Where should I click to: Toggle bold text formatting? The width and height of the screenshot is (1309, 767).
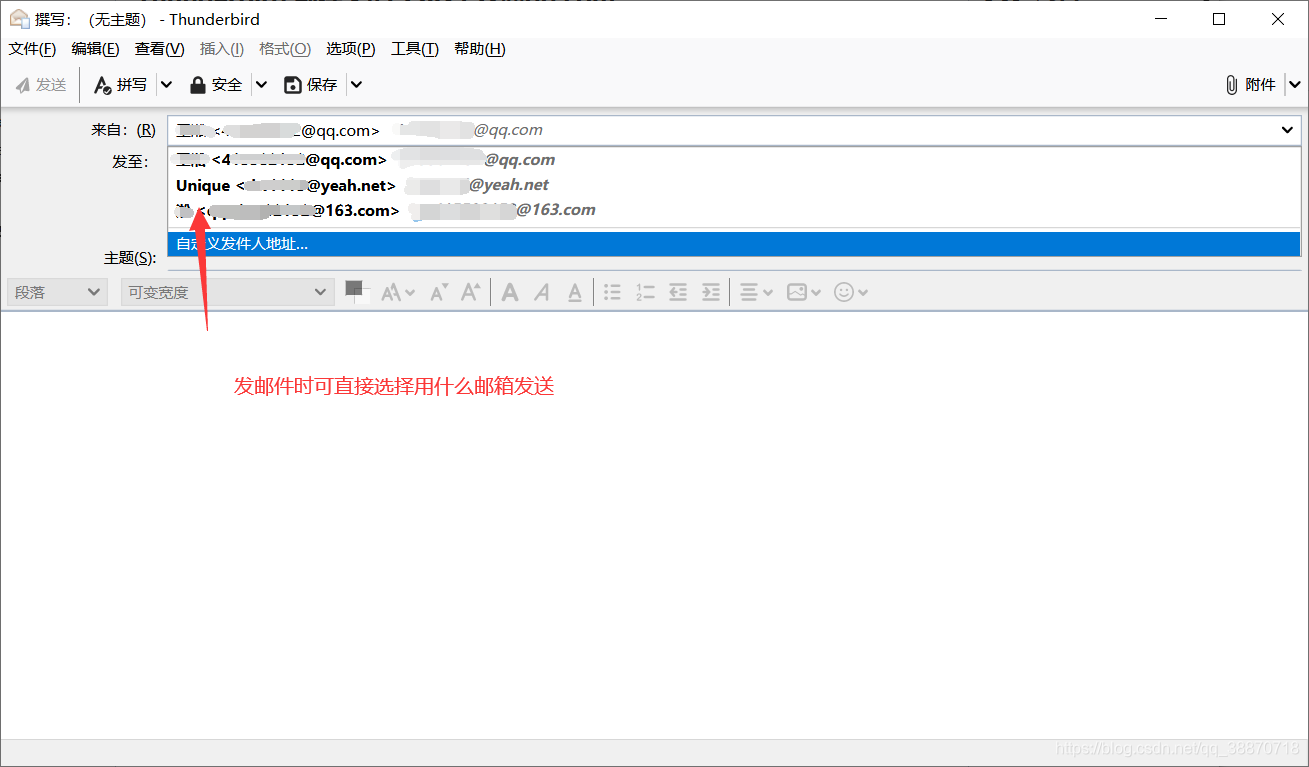point(510,292)
